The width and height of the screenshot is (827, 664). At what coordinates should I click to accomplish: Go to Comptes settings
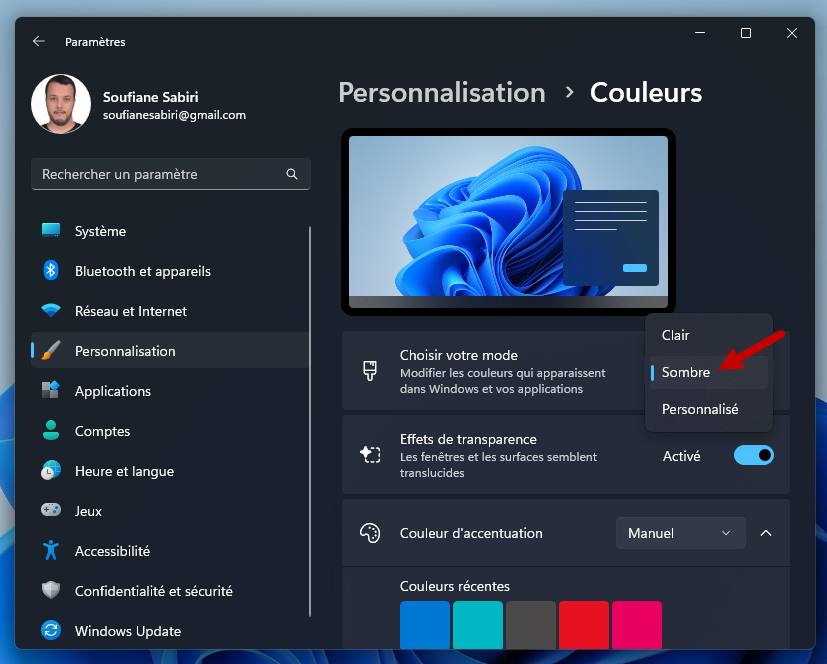(x=170, y=431)
